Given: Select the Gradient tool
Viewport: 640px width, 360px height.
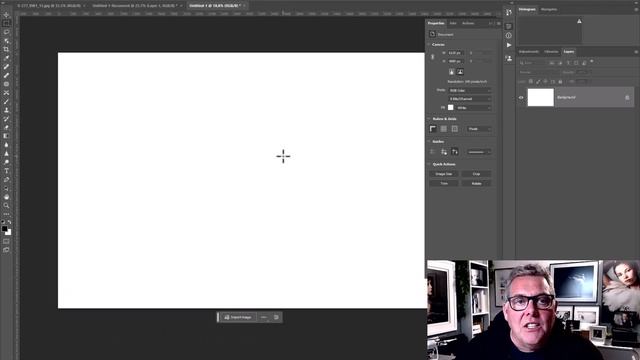Looking at the screenshot, I should tap(6, 136).
